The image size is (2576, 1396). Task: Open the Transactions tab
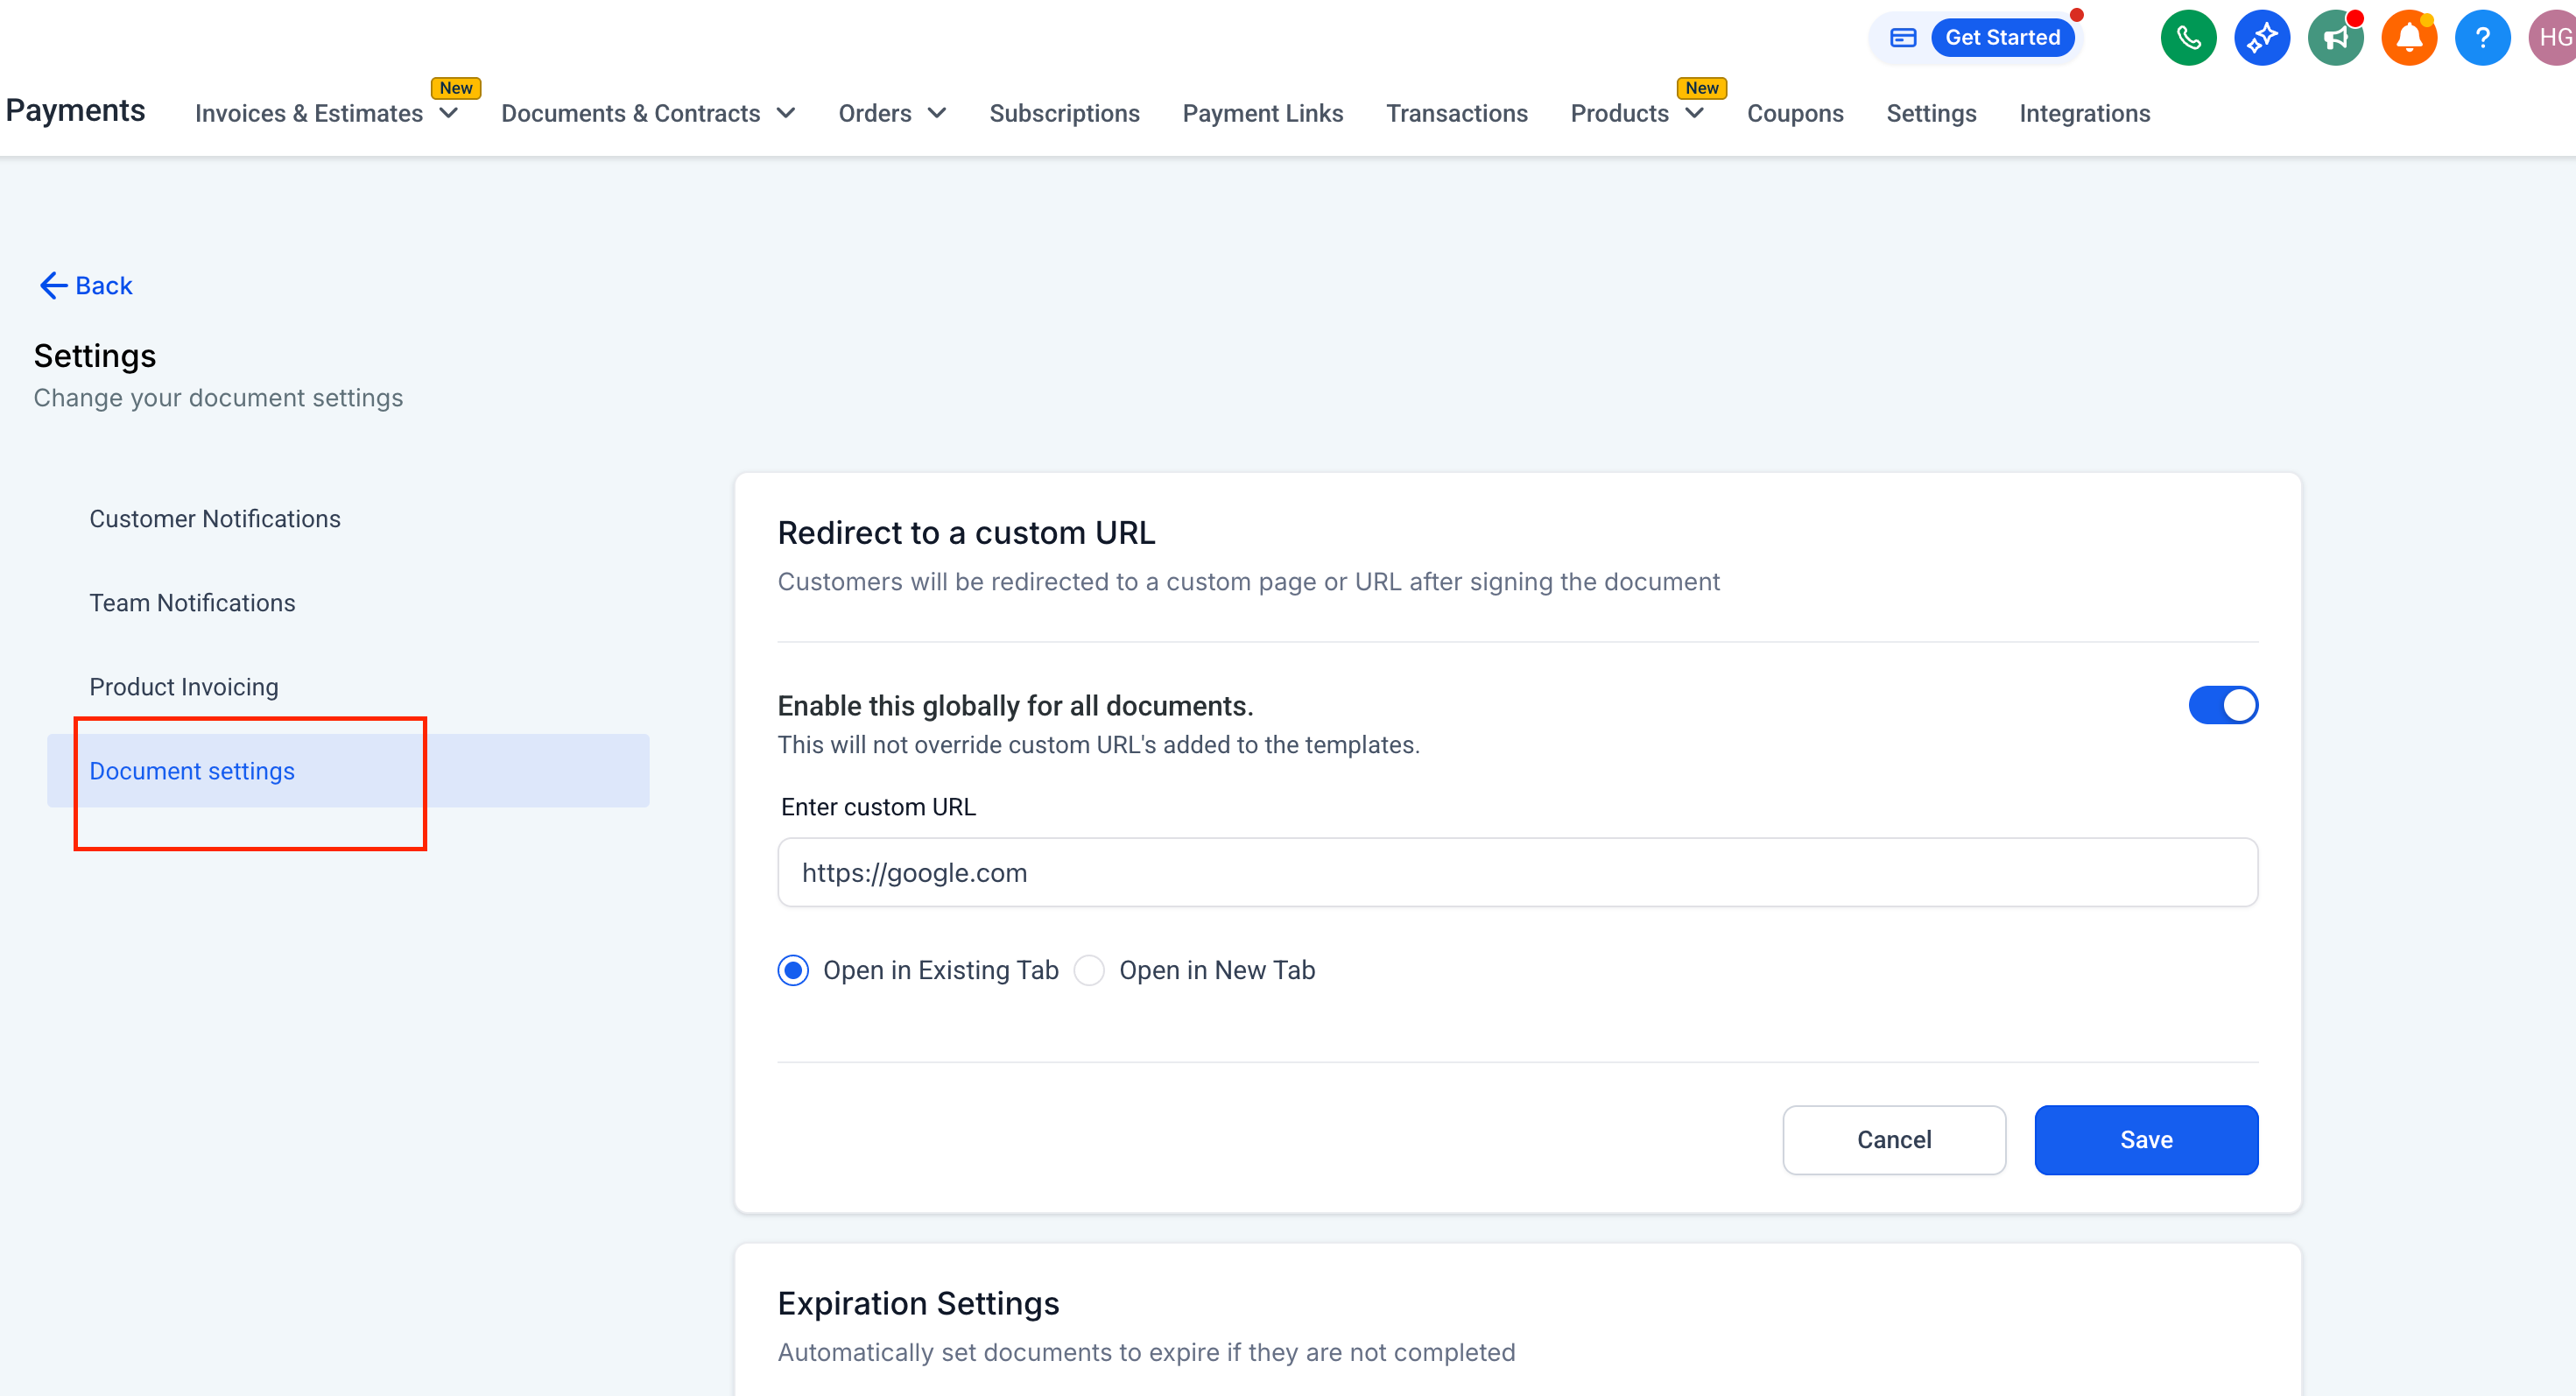(1456, 113)
